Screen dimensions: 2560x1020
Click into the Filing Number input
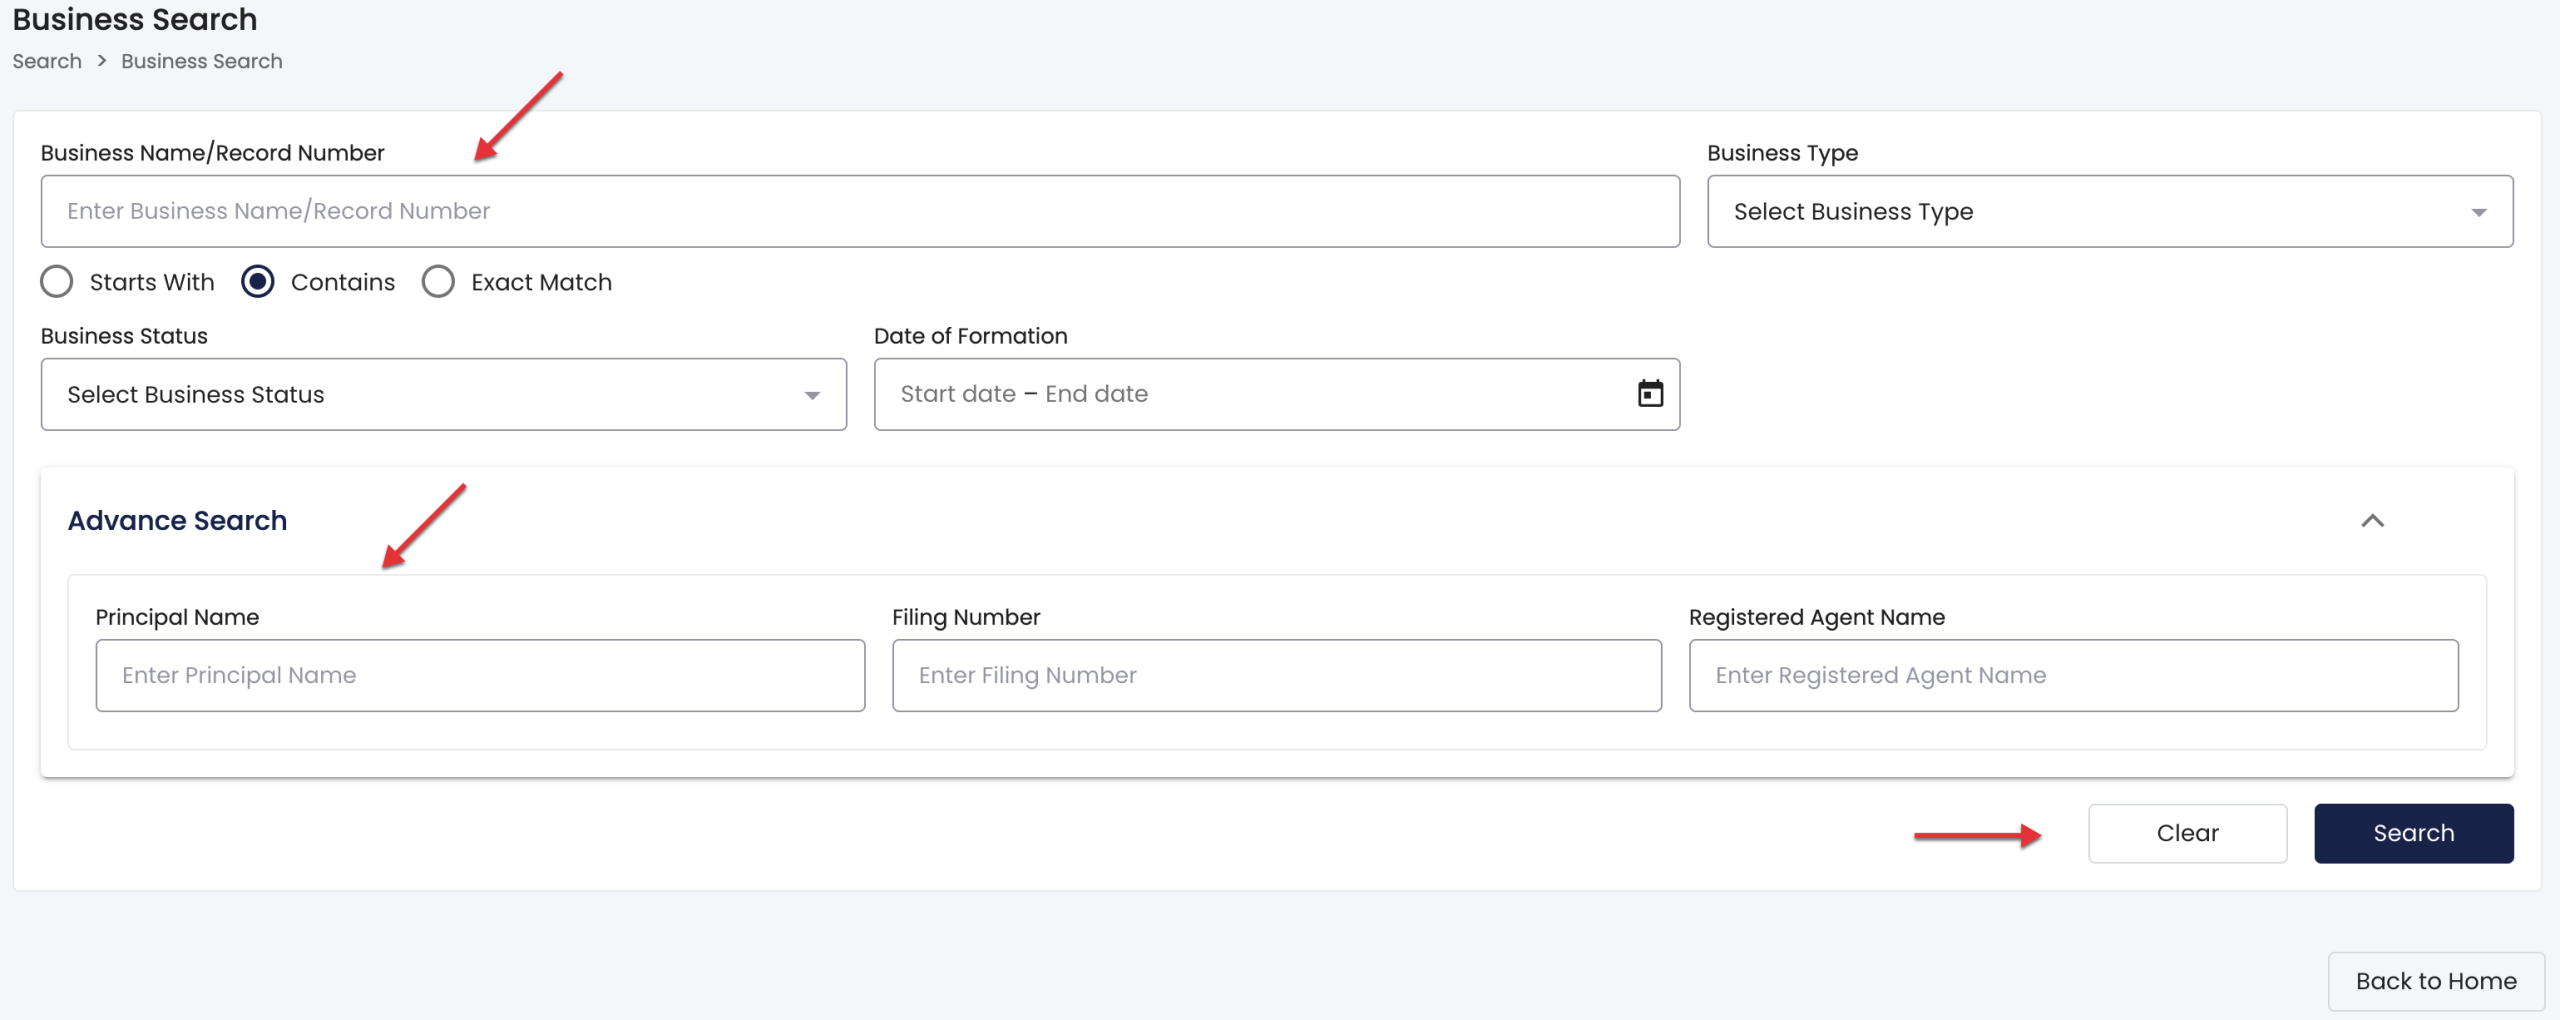point(1276,675)
